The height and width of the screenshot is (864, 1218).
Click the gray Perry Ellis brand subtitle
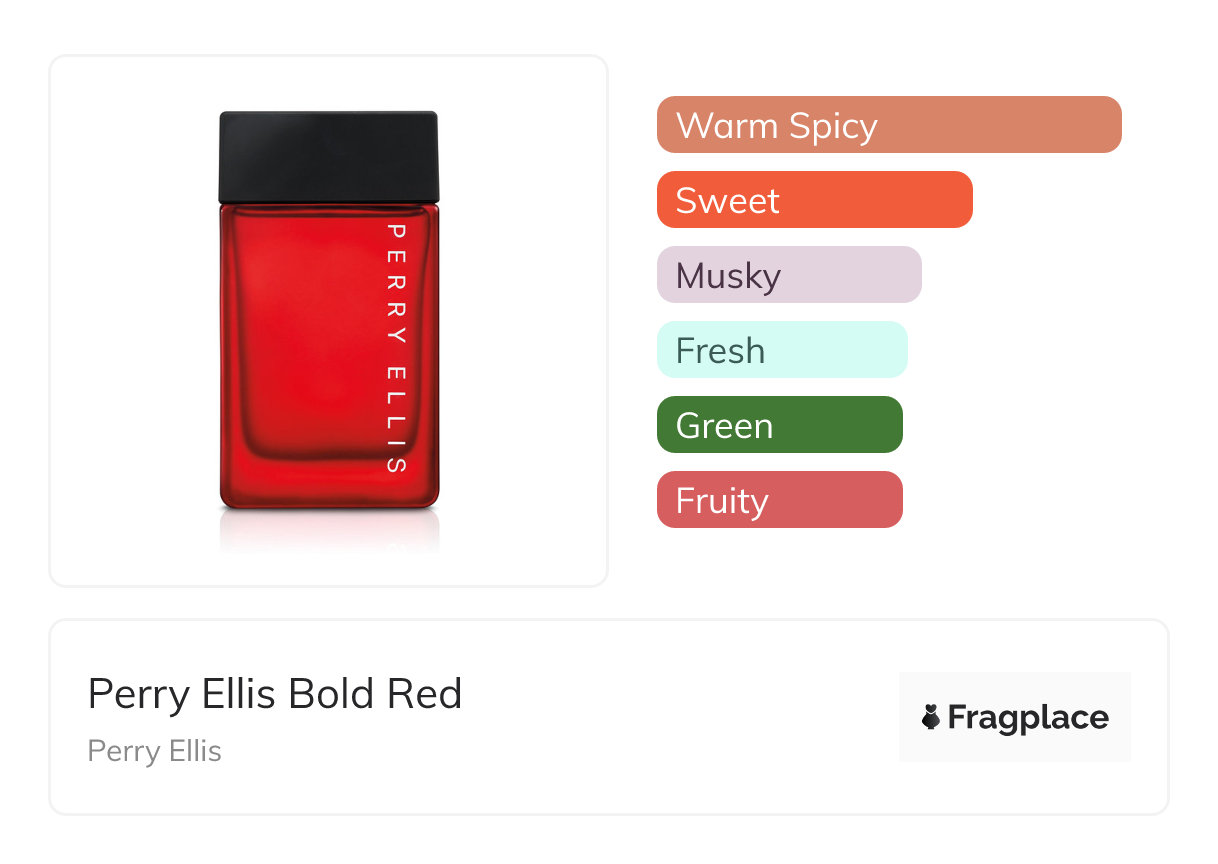[155, 751]
